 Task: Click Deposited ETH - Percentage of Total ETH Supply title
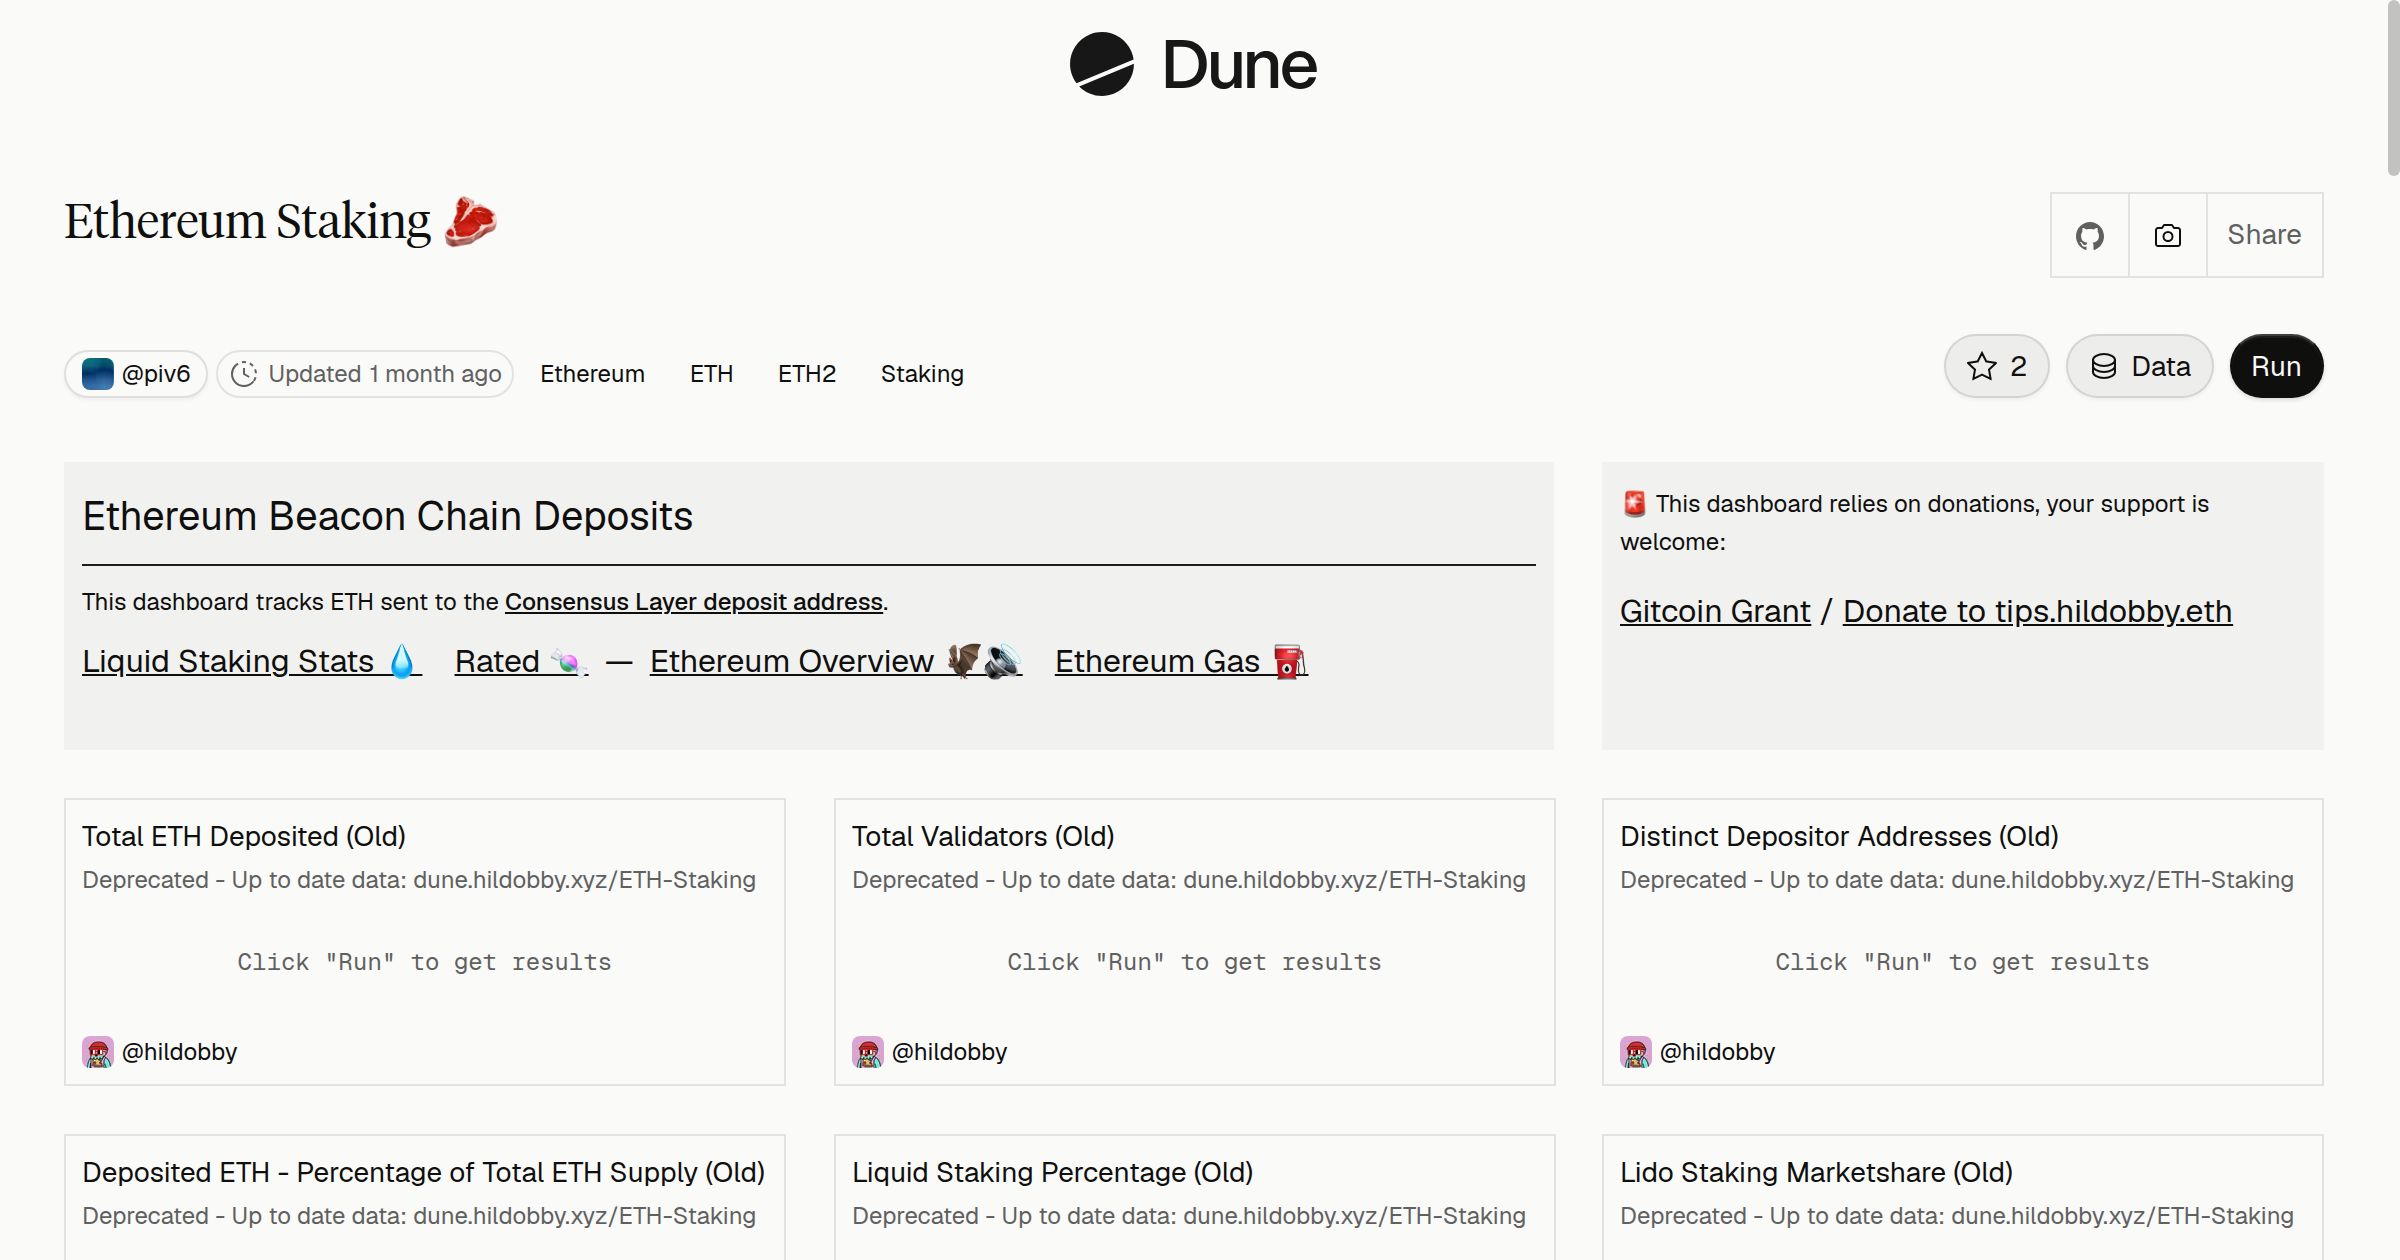pos(423,1172)
